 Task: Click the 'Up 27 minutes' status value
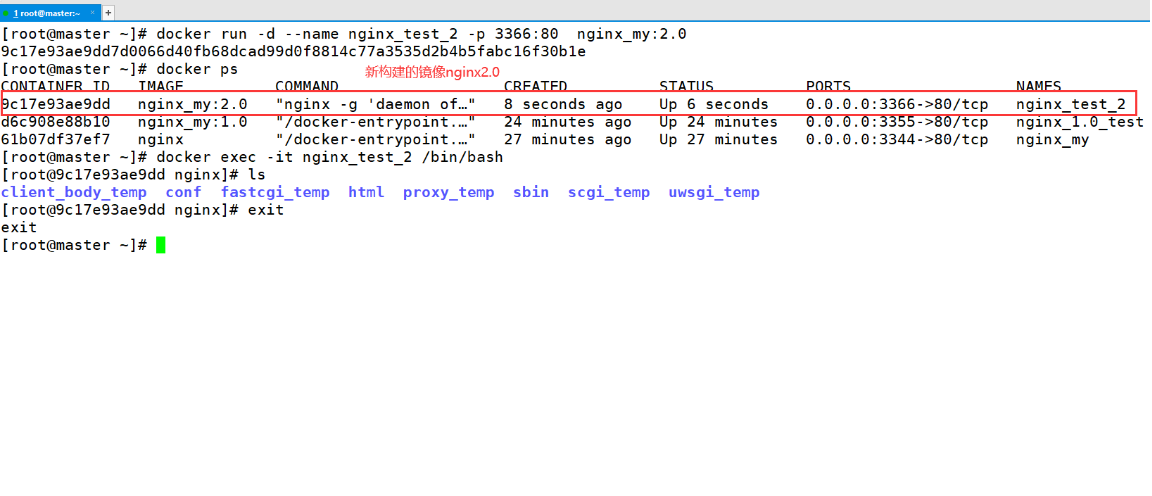(718, 140)
